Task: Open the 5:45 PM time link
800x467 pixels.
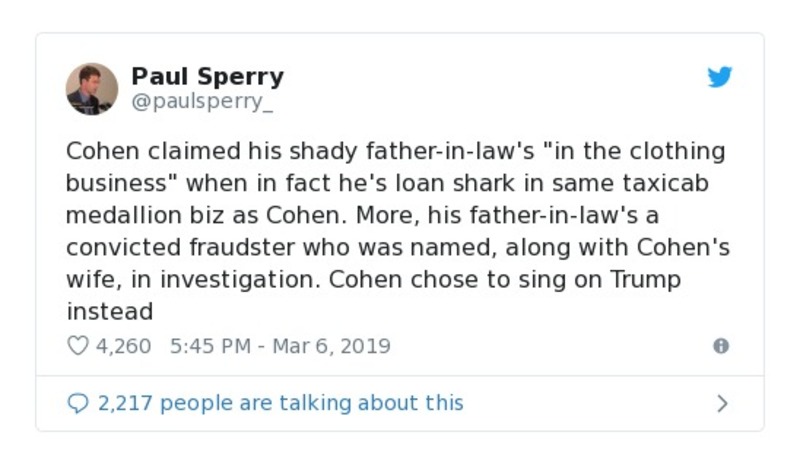Action: click(x=213, y=346)
